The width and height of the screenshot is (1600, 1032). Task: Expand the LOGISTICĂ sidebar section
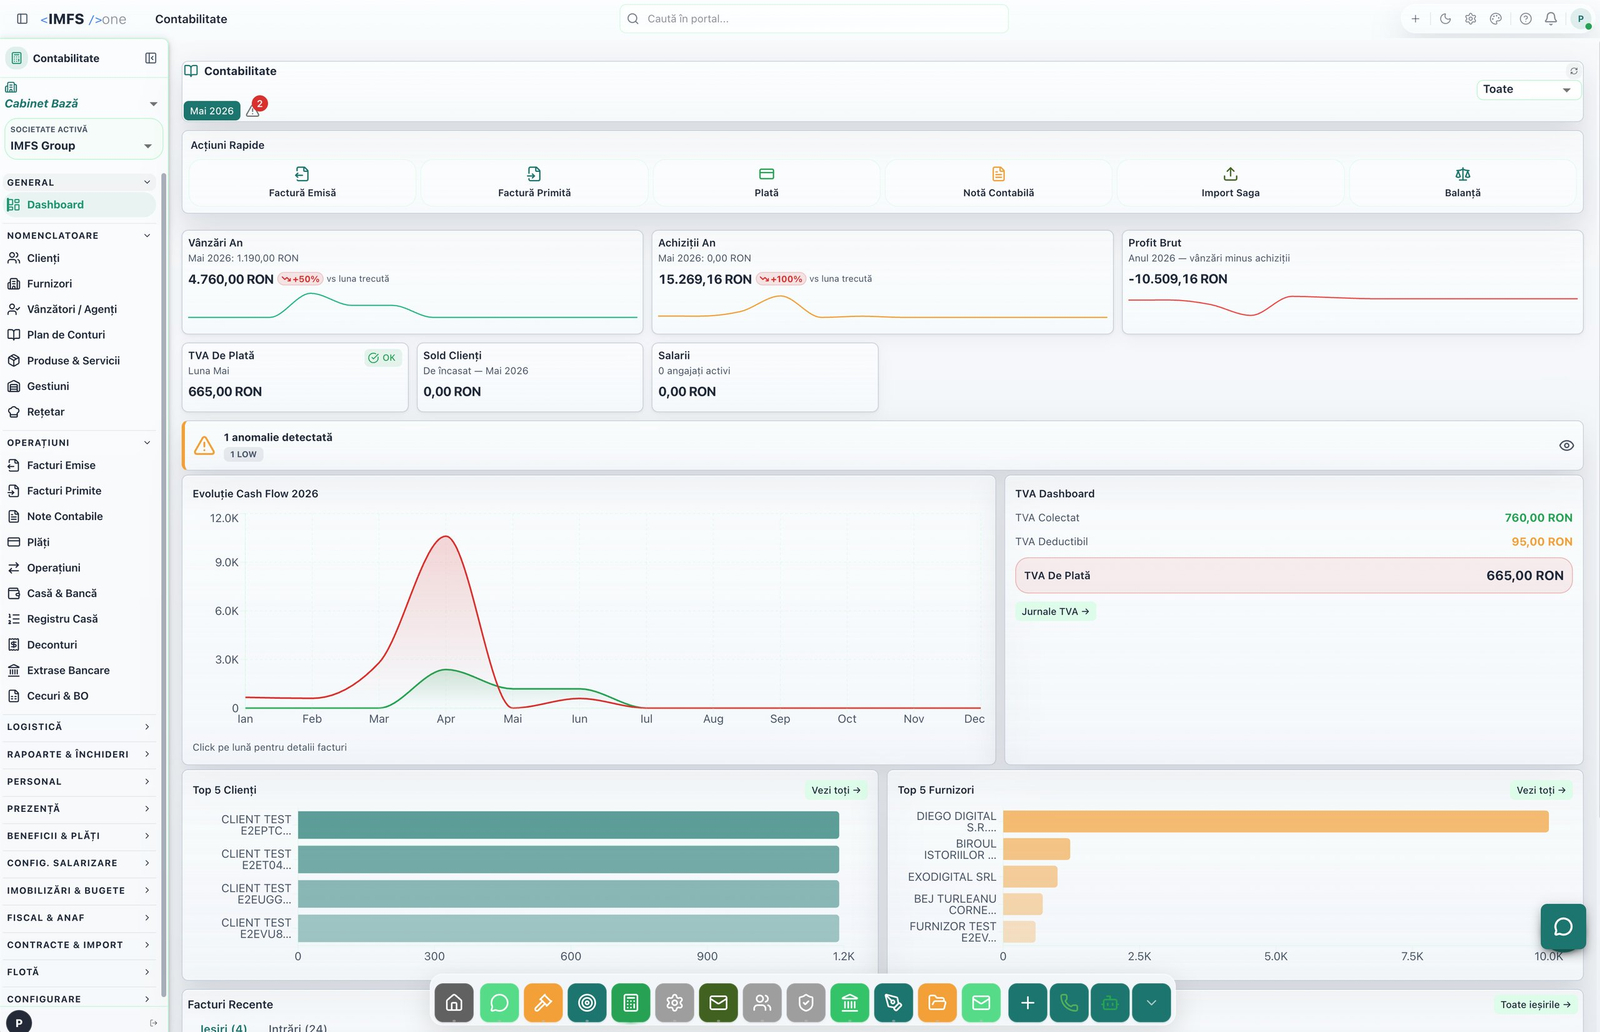[80, 727]
